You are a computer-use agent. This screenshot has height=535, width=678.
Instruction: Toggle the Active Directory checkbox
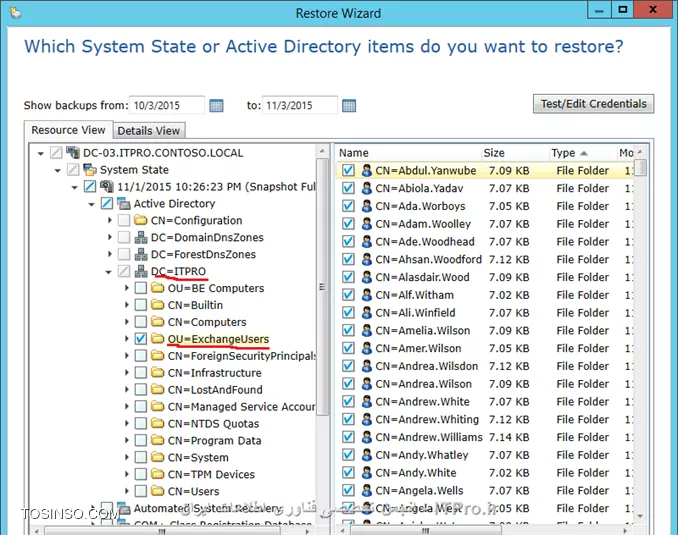coord(107,203)
